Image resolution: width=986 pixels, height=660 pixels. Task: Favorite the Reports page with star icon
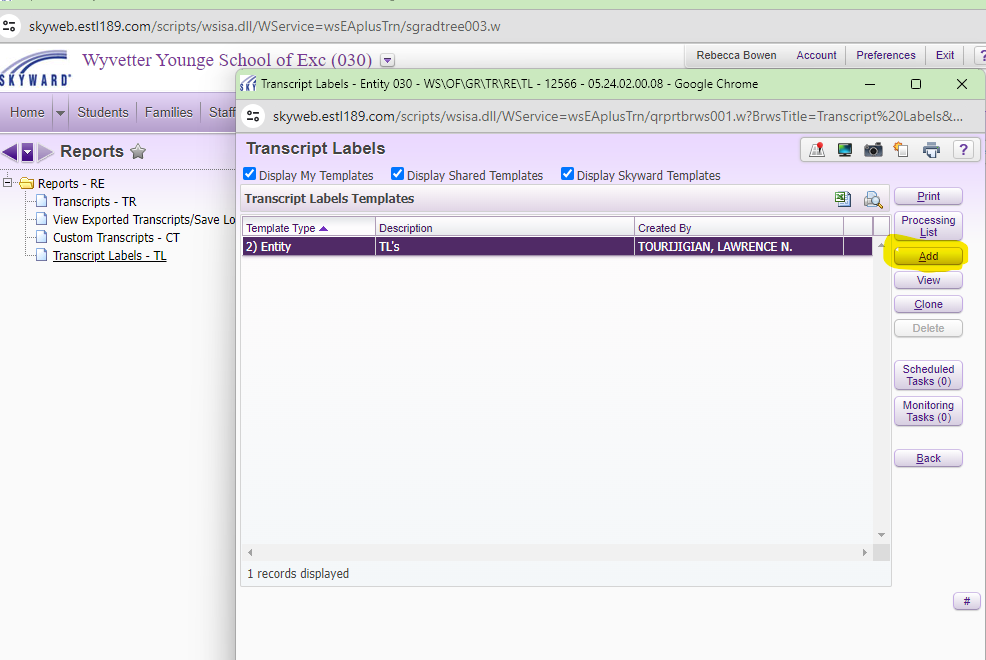pyautogui.click(x=138, y=152)
